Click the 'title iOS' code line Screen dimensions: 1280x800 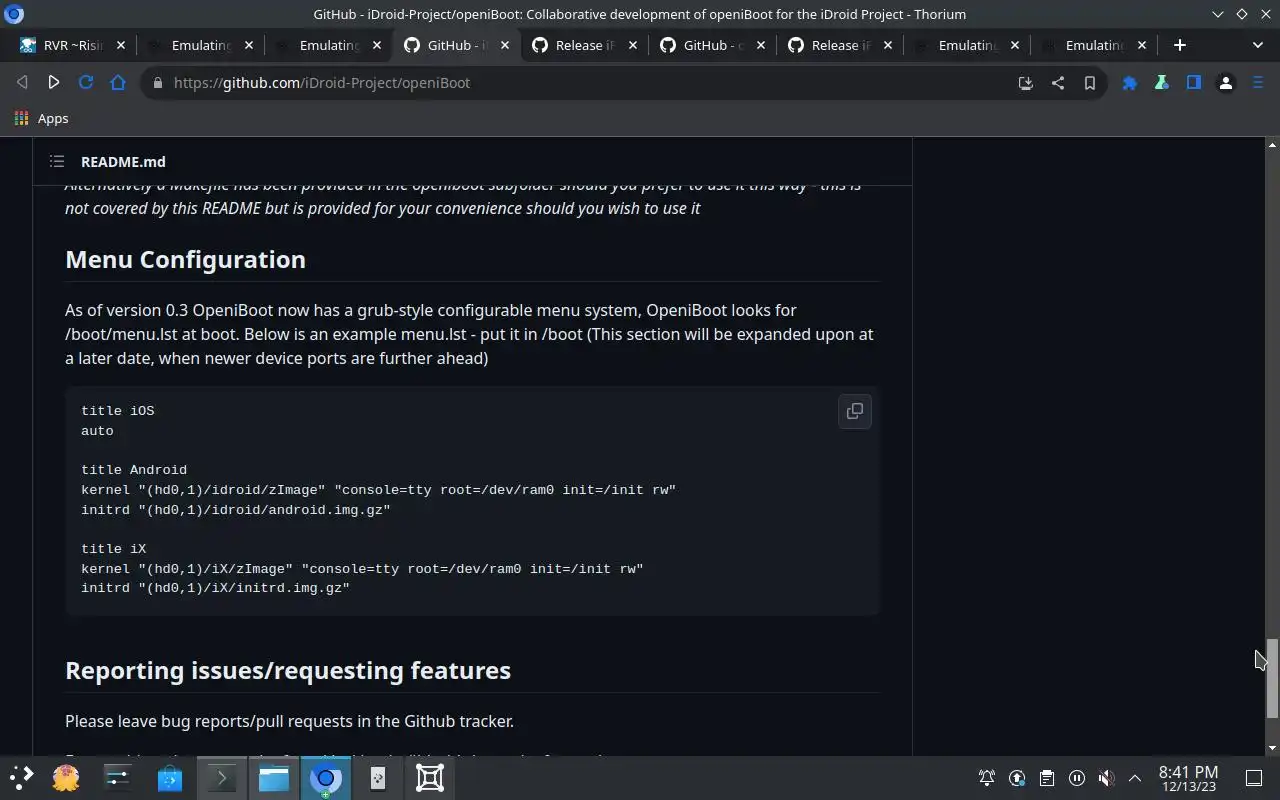118,411
